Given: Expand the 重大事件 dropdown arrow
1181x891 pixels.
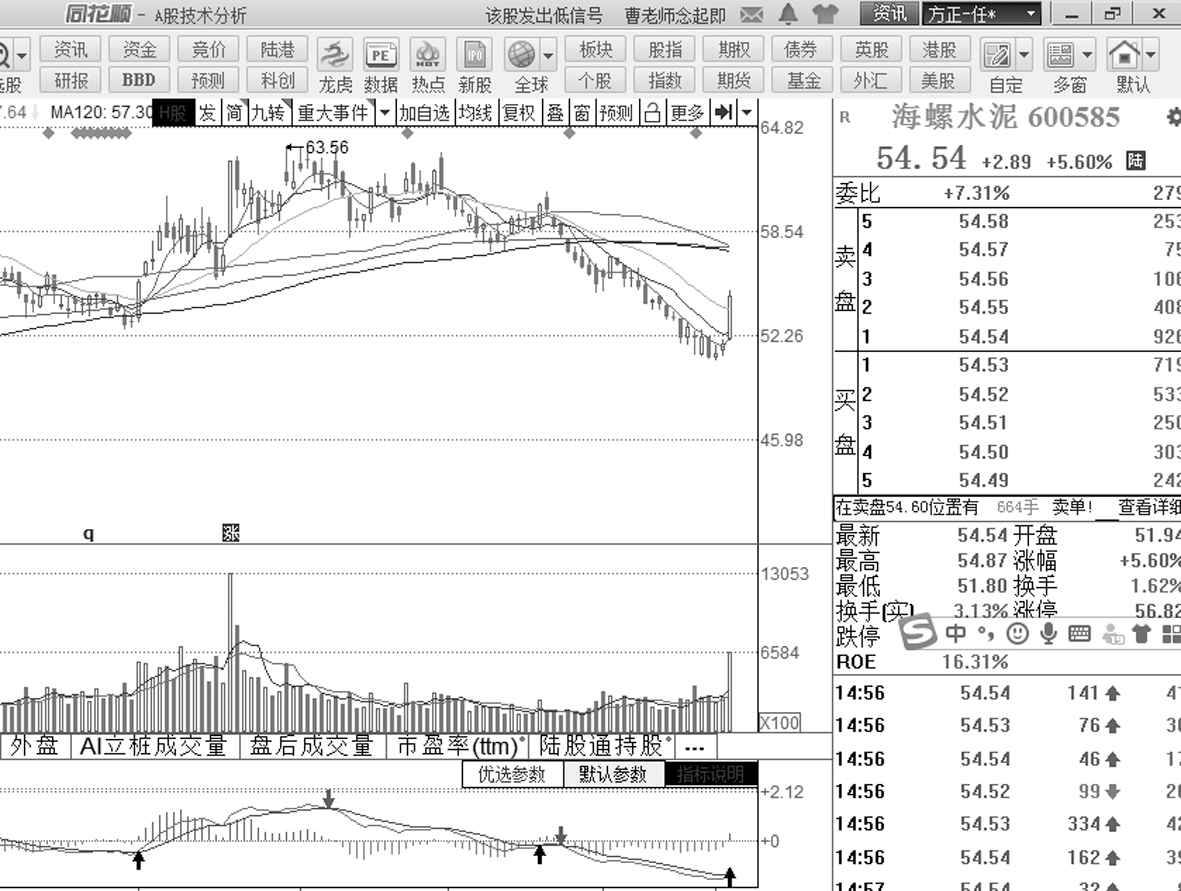Looking at the screenshot, I should (385, 113).
